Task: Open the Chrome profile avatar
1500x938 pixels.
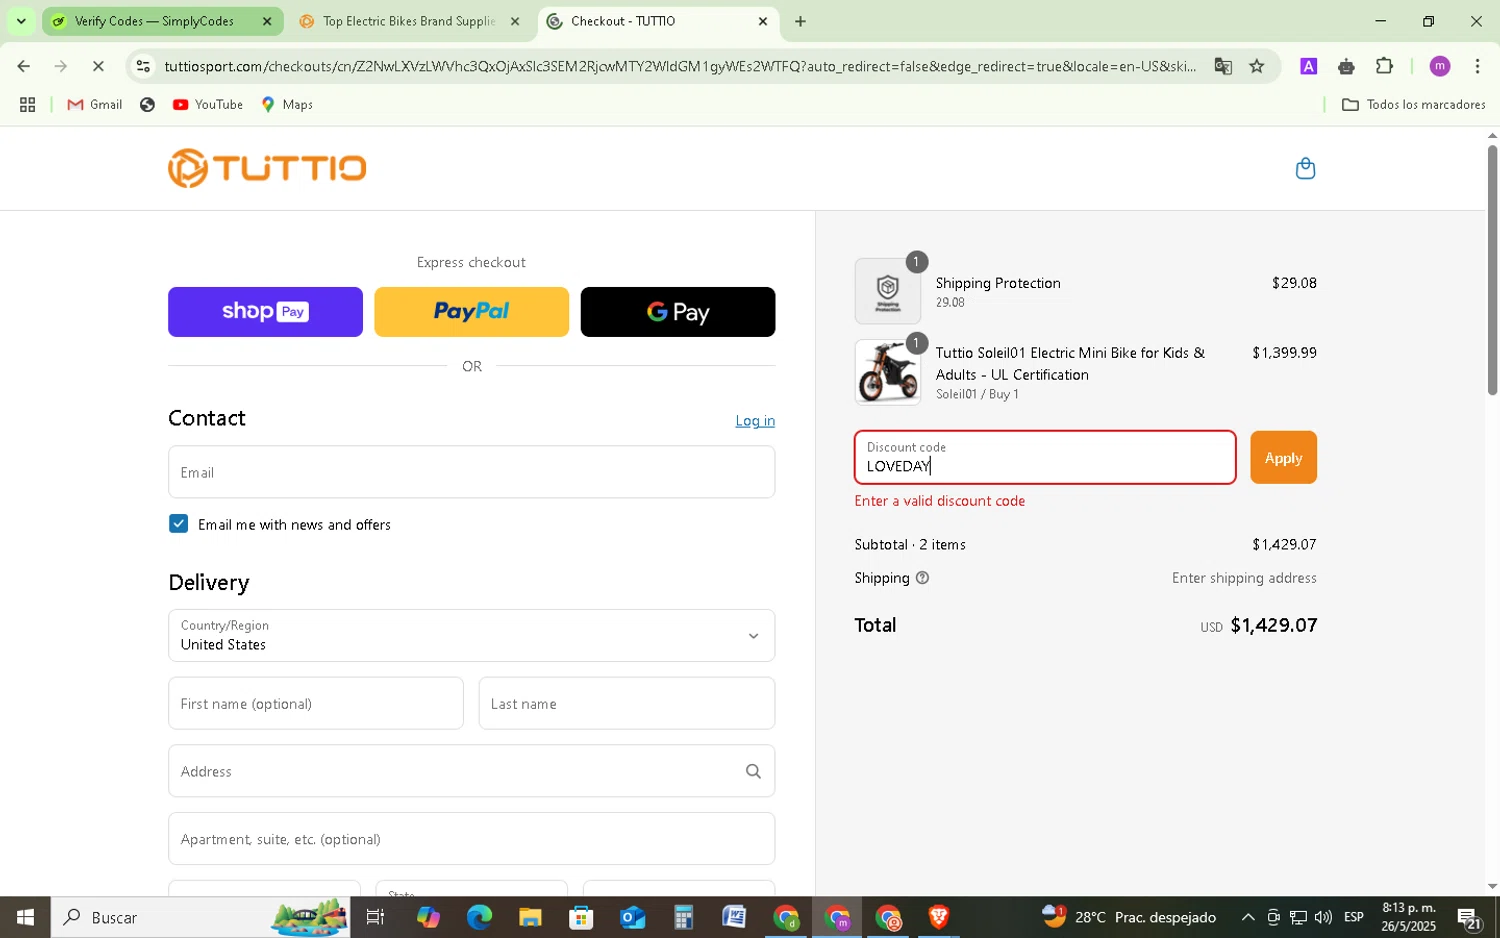Action: click(x=1440, y=66)
